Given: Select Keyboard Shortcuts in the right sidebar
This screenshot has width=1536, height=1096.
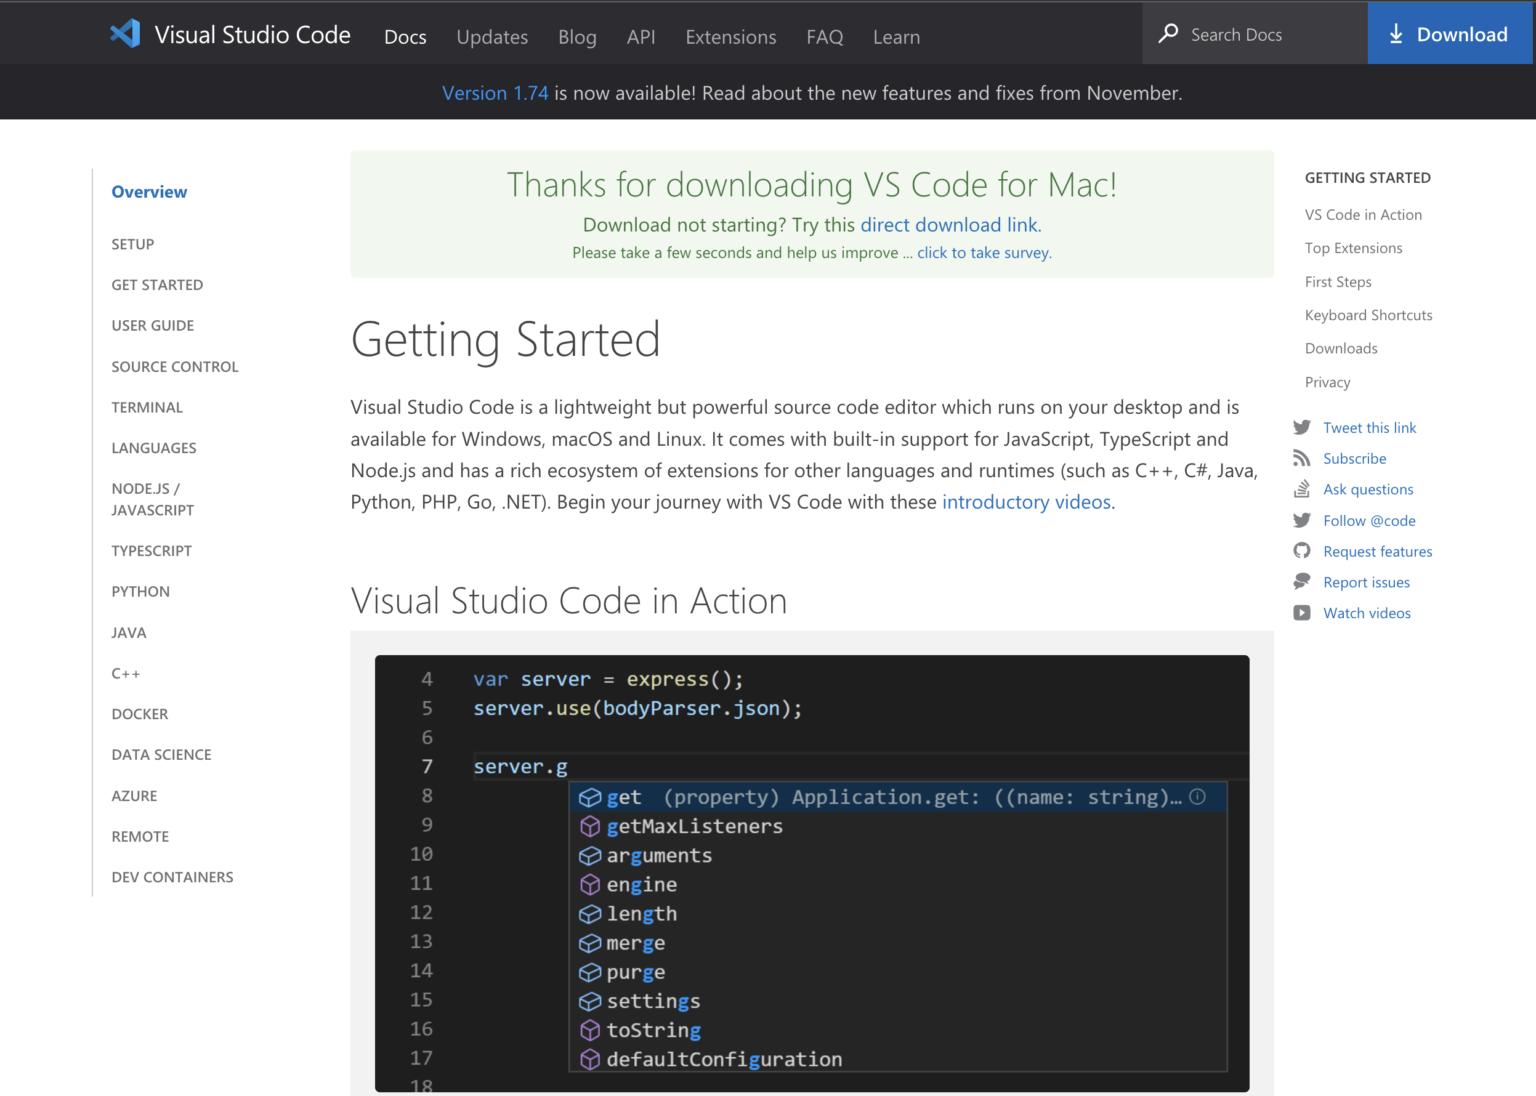Looking at the screenshot, I should 1368,314.
